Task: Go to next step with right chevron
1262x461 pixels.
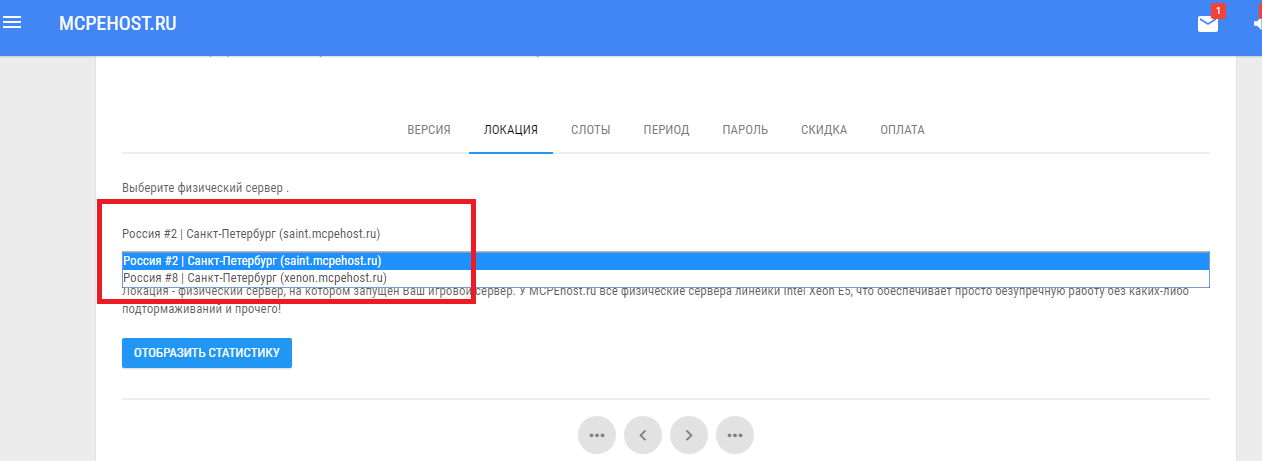Action: click(689, 435)
